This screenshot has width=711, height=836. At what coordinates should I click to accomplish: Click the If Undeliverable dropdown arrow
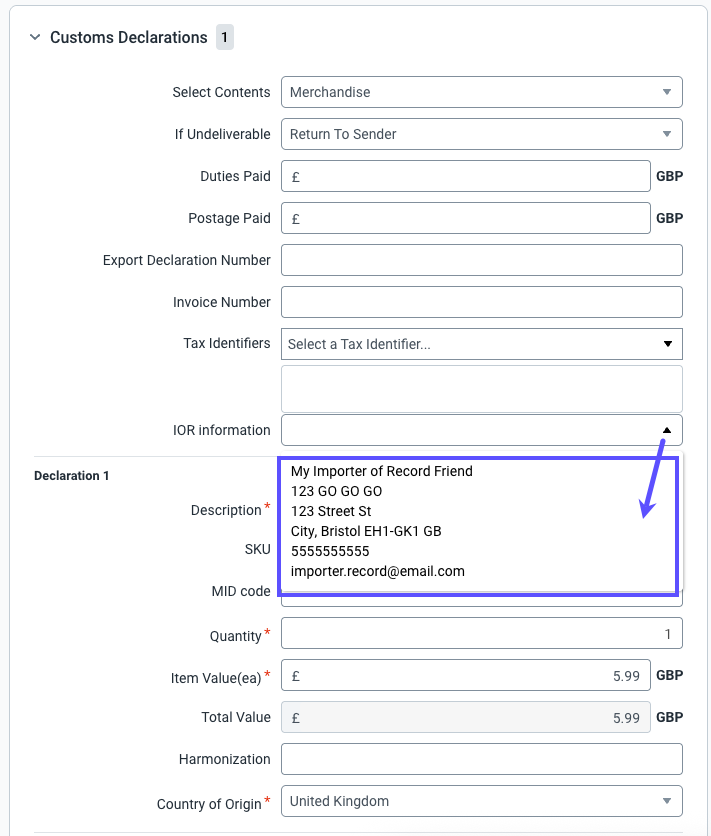click(x=667, y=134)
